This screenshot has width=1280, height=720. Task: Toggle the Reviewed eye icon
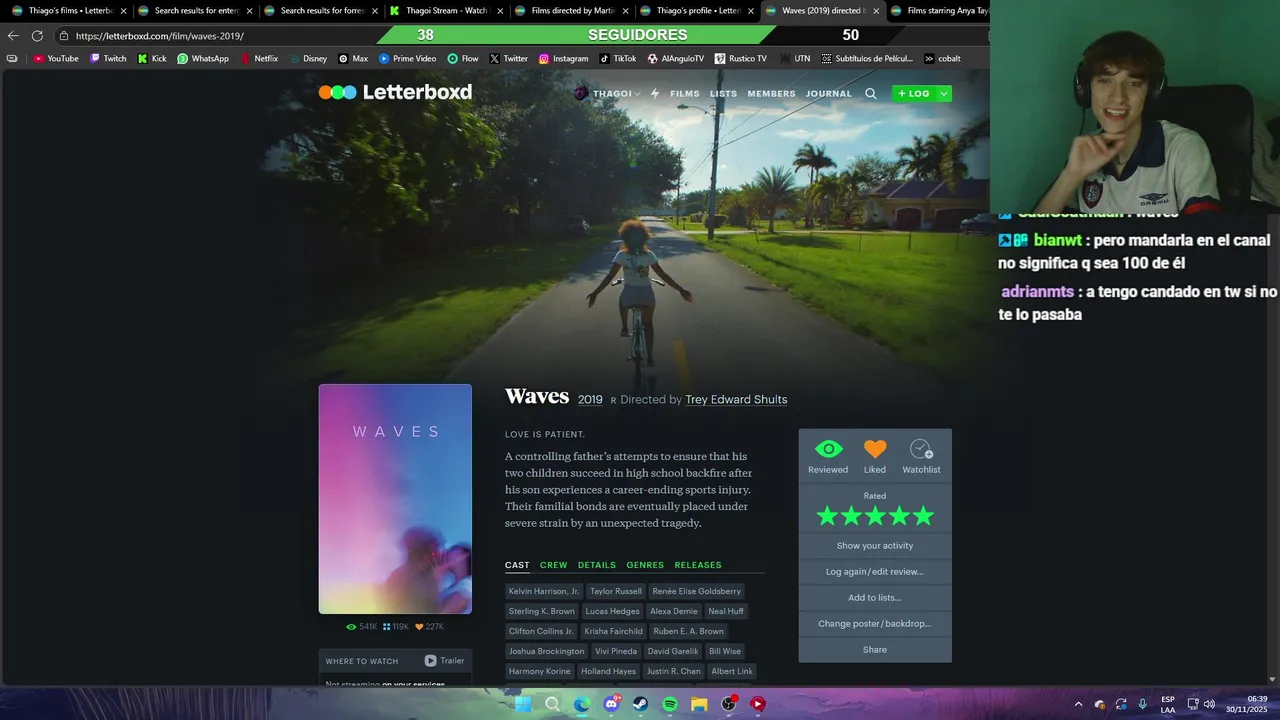click(x=828, y=450)
